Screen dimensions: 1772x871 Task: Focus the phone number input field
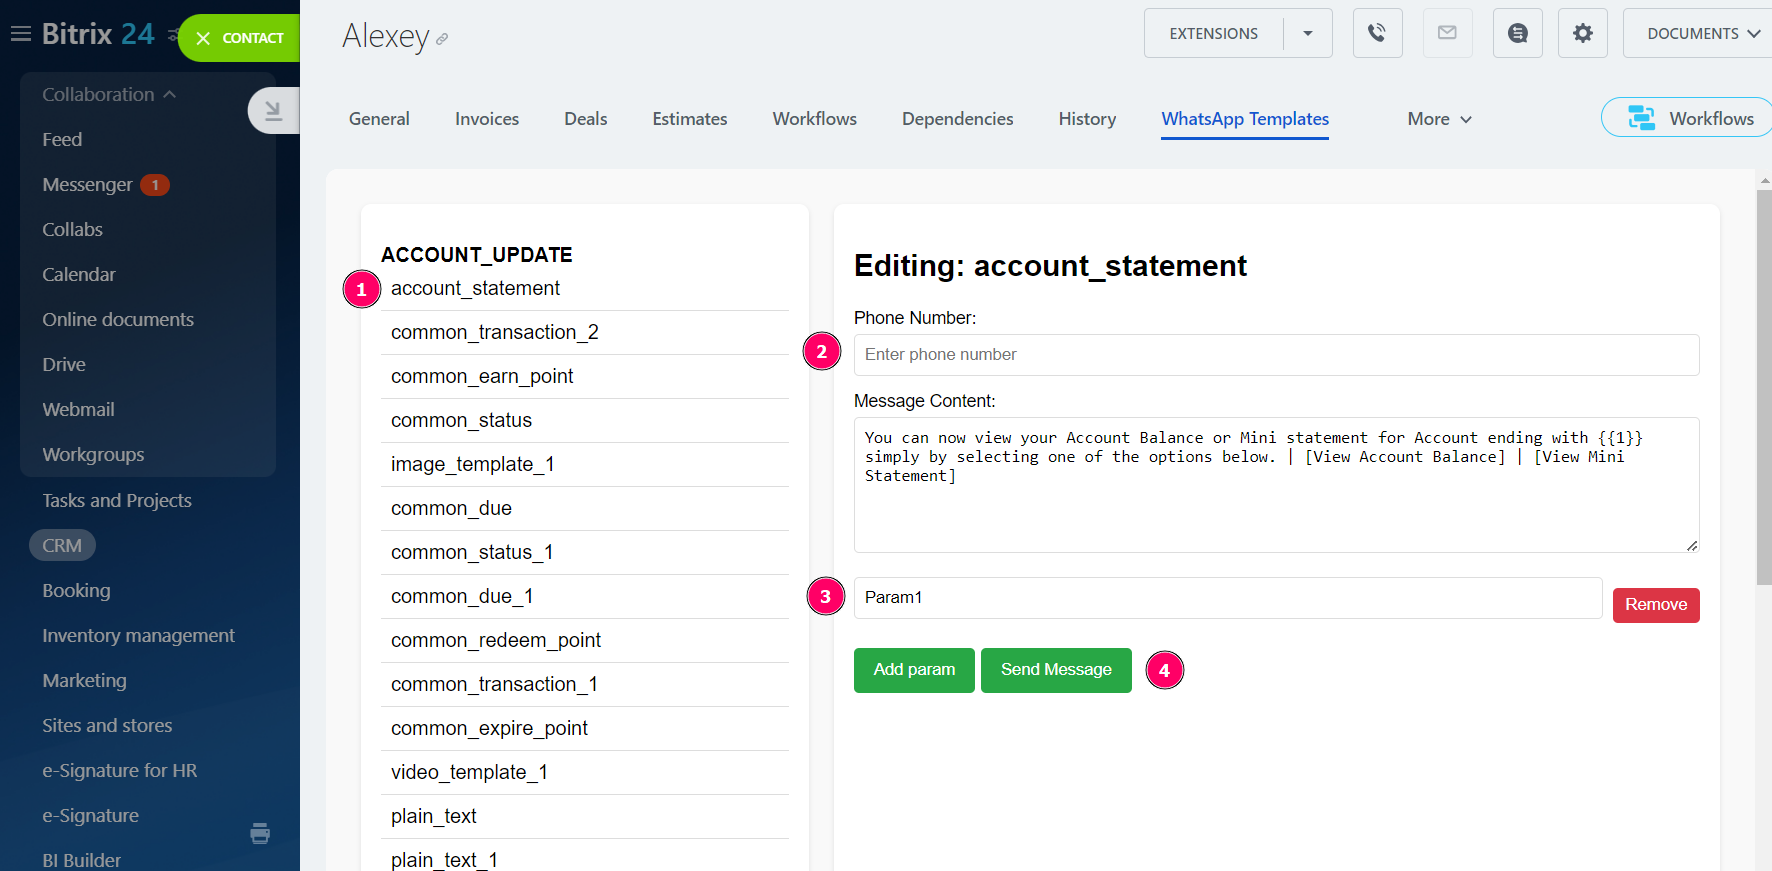pos(1276,355)
